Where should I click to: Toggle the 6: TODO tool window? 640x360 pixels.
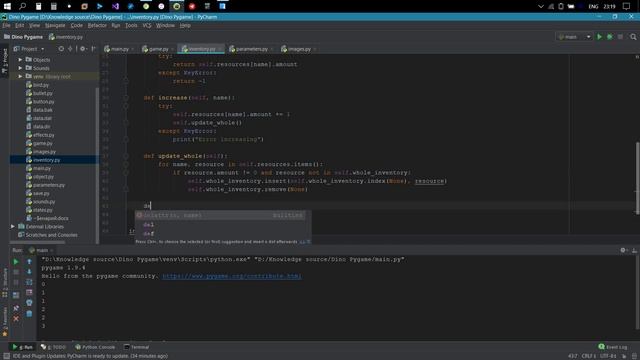pyautogui.click(x=53, y=347)
